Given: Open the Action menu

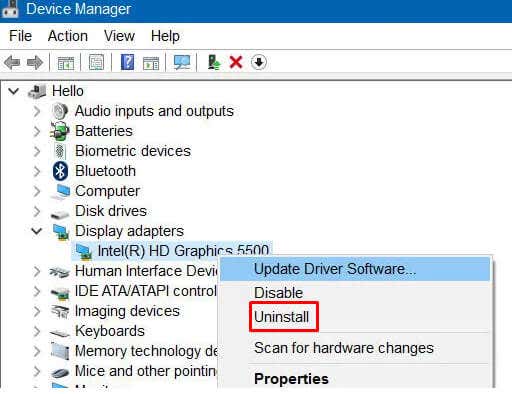Looking at the screenshot, I should click(x=68, y=36).
